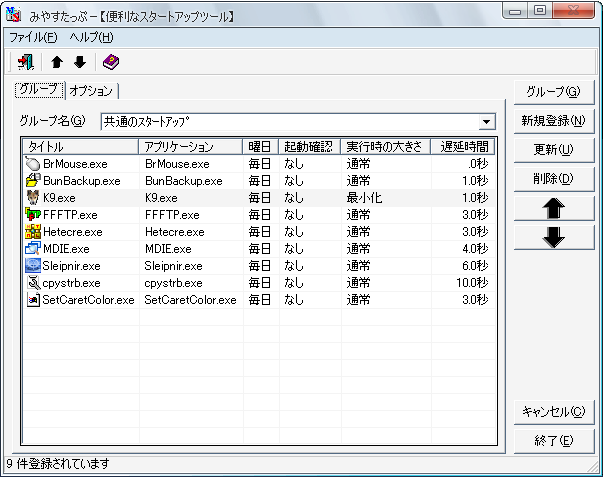Click the Sleipnir.exe icon
This screenshot has height=477, width=603.
(33, 265)
